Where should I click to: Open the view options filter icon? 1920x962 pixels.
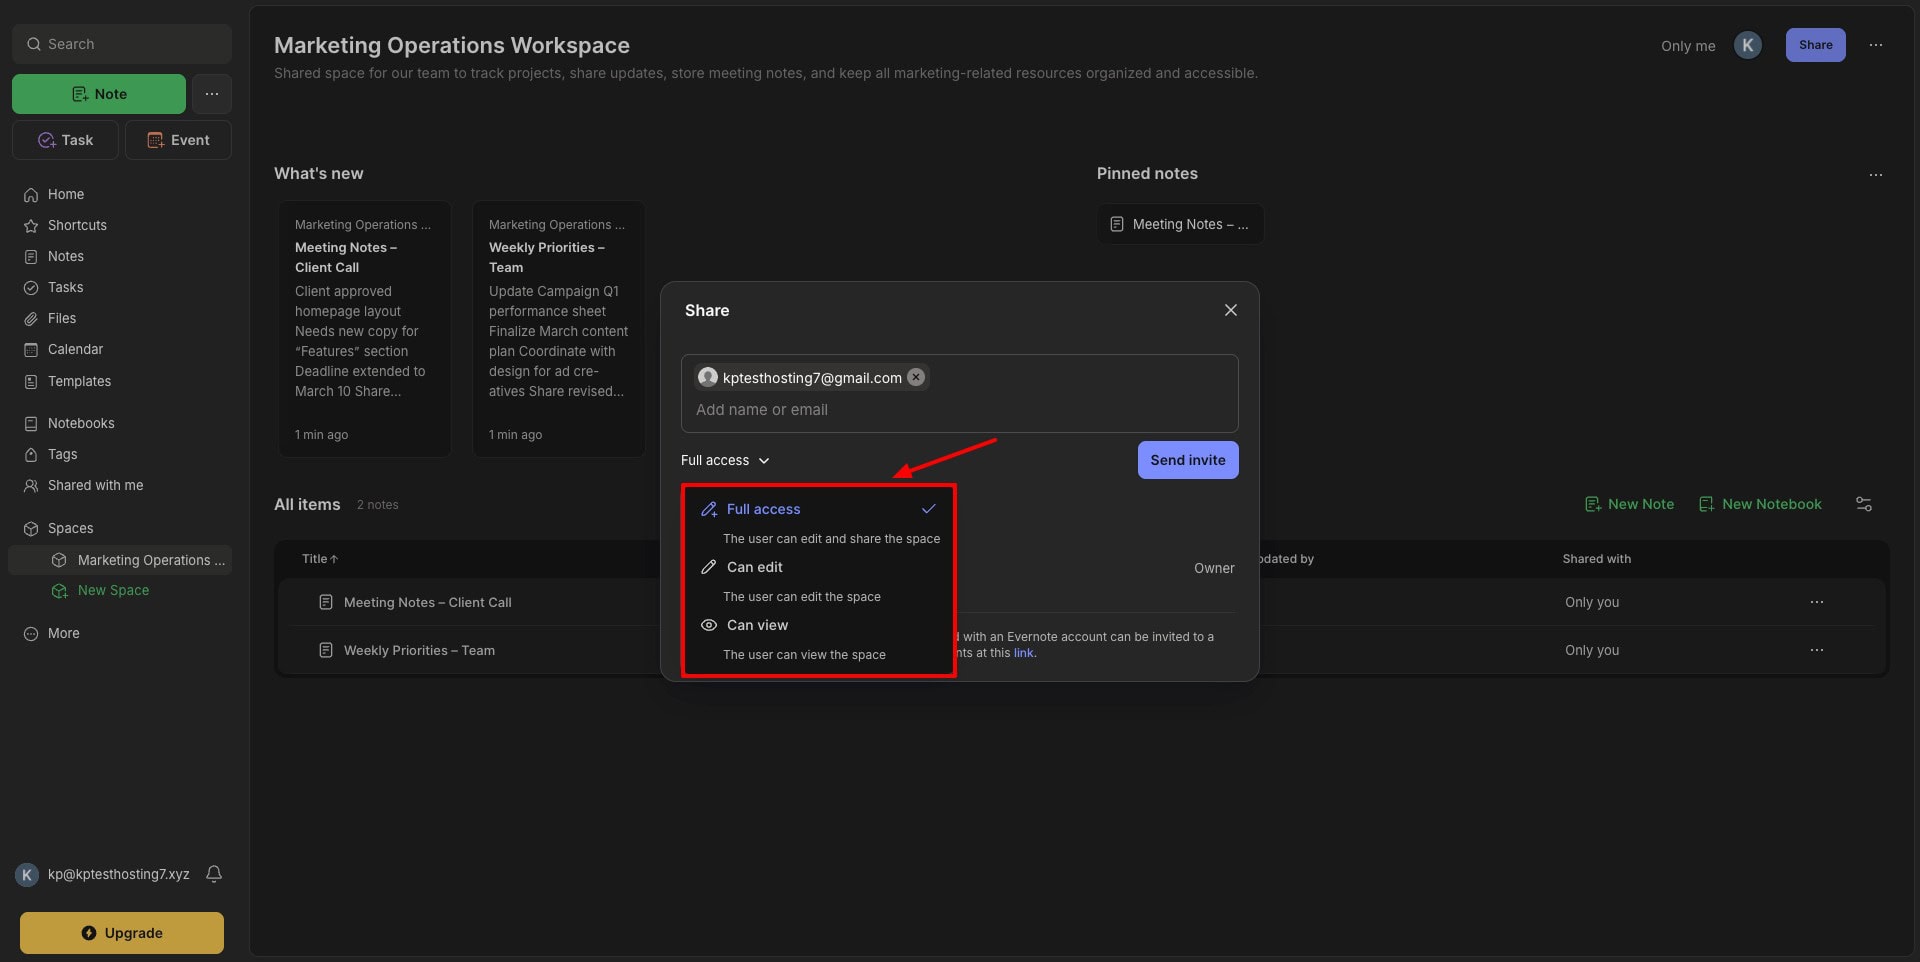1864,504
